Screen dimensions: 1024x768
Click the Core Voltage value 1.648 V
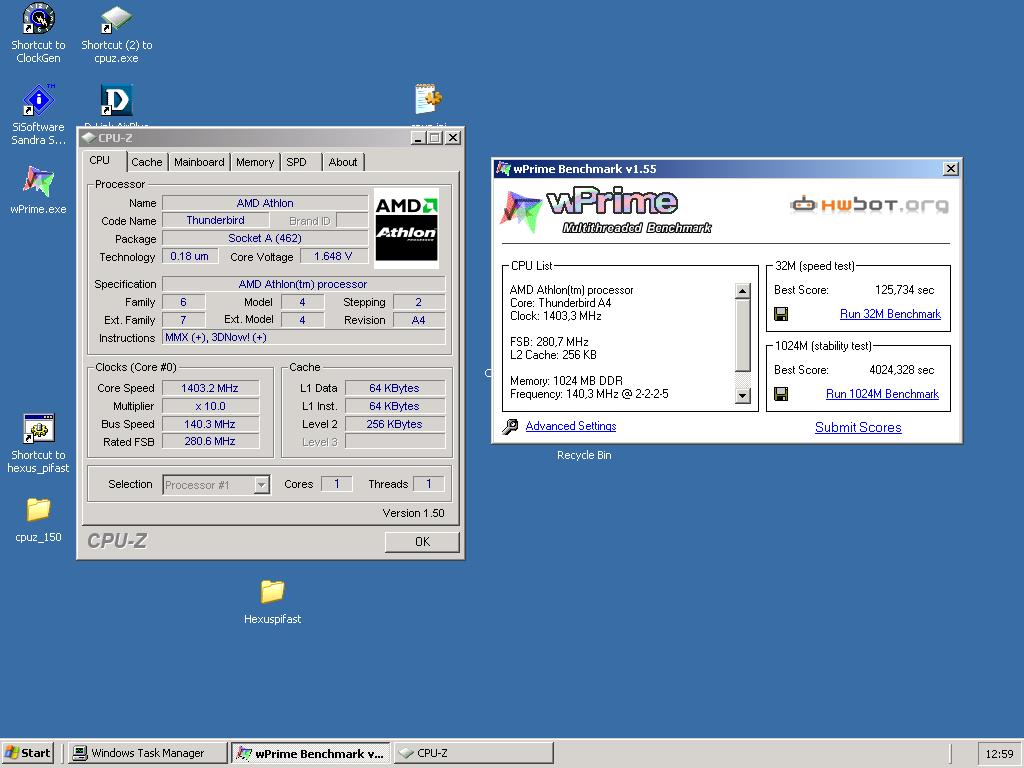[x=333, y=256]
